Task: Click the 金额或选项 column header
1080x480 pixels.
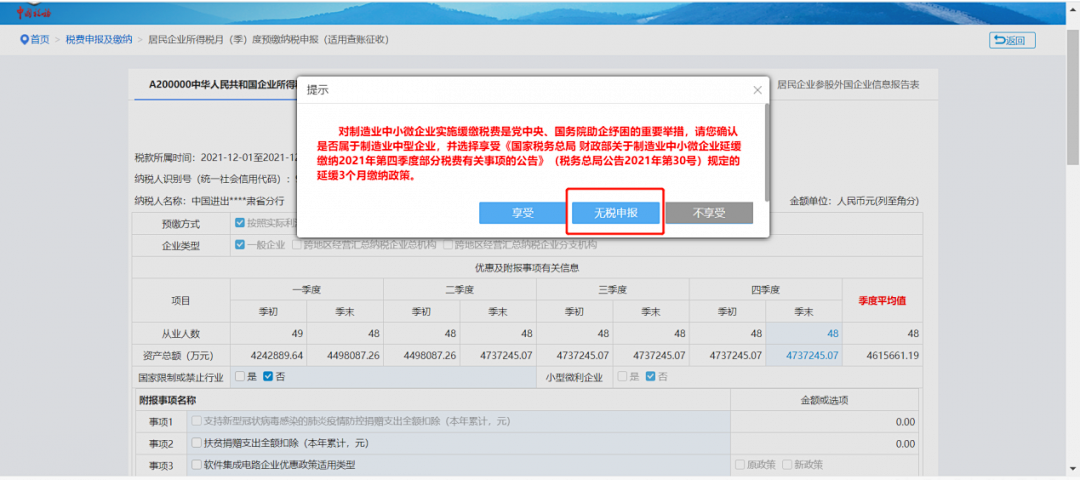Action: point(824,399)
